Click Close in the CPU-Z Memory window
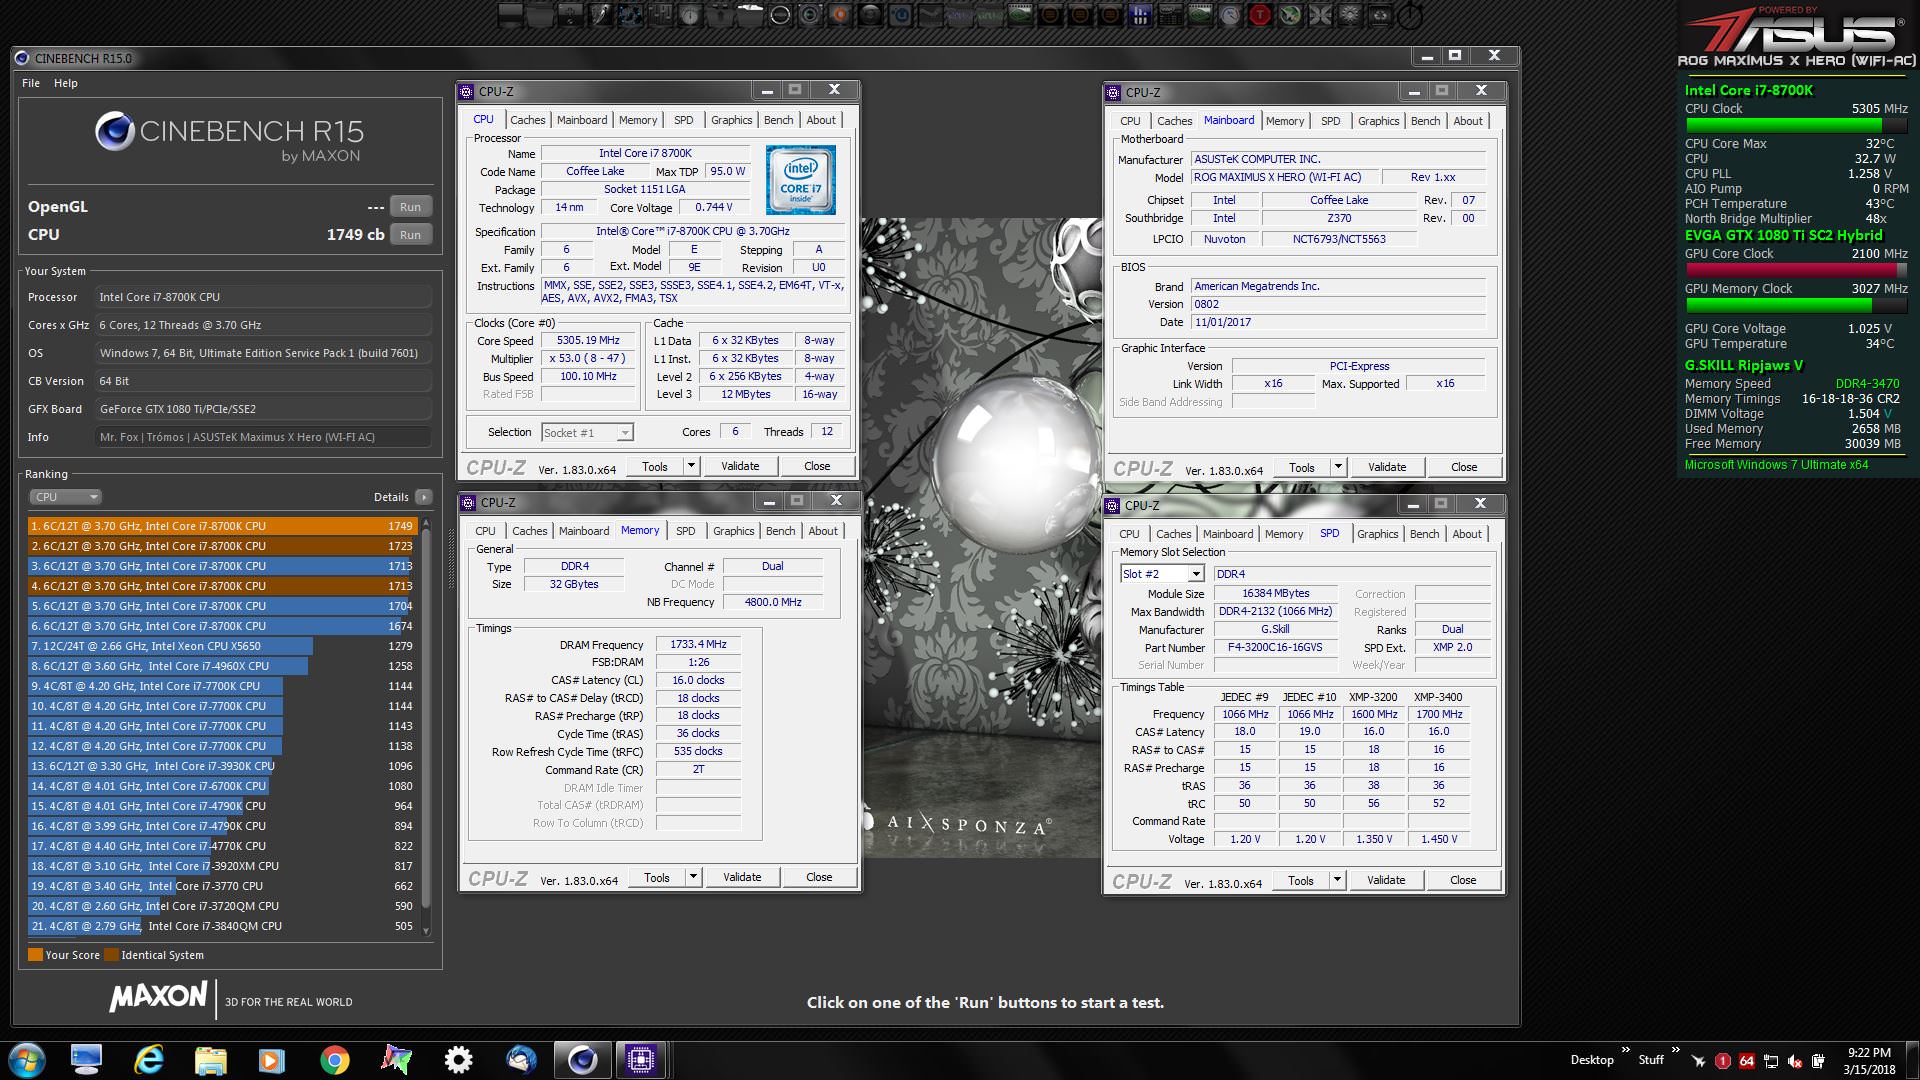 819,877
